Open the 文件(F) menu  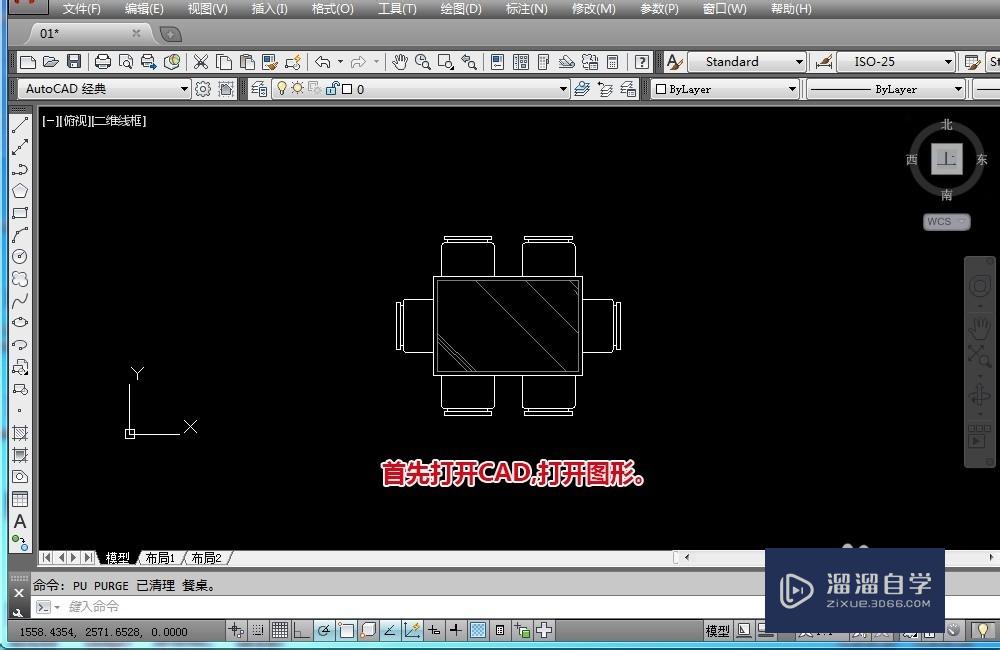82,9
